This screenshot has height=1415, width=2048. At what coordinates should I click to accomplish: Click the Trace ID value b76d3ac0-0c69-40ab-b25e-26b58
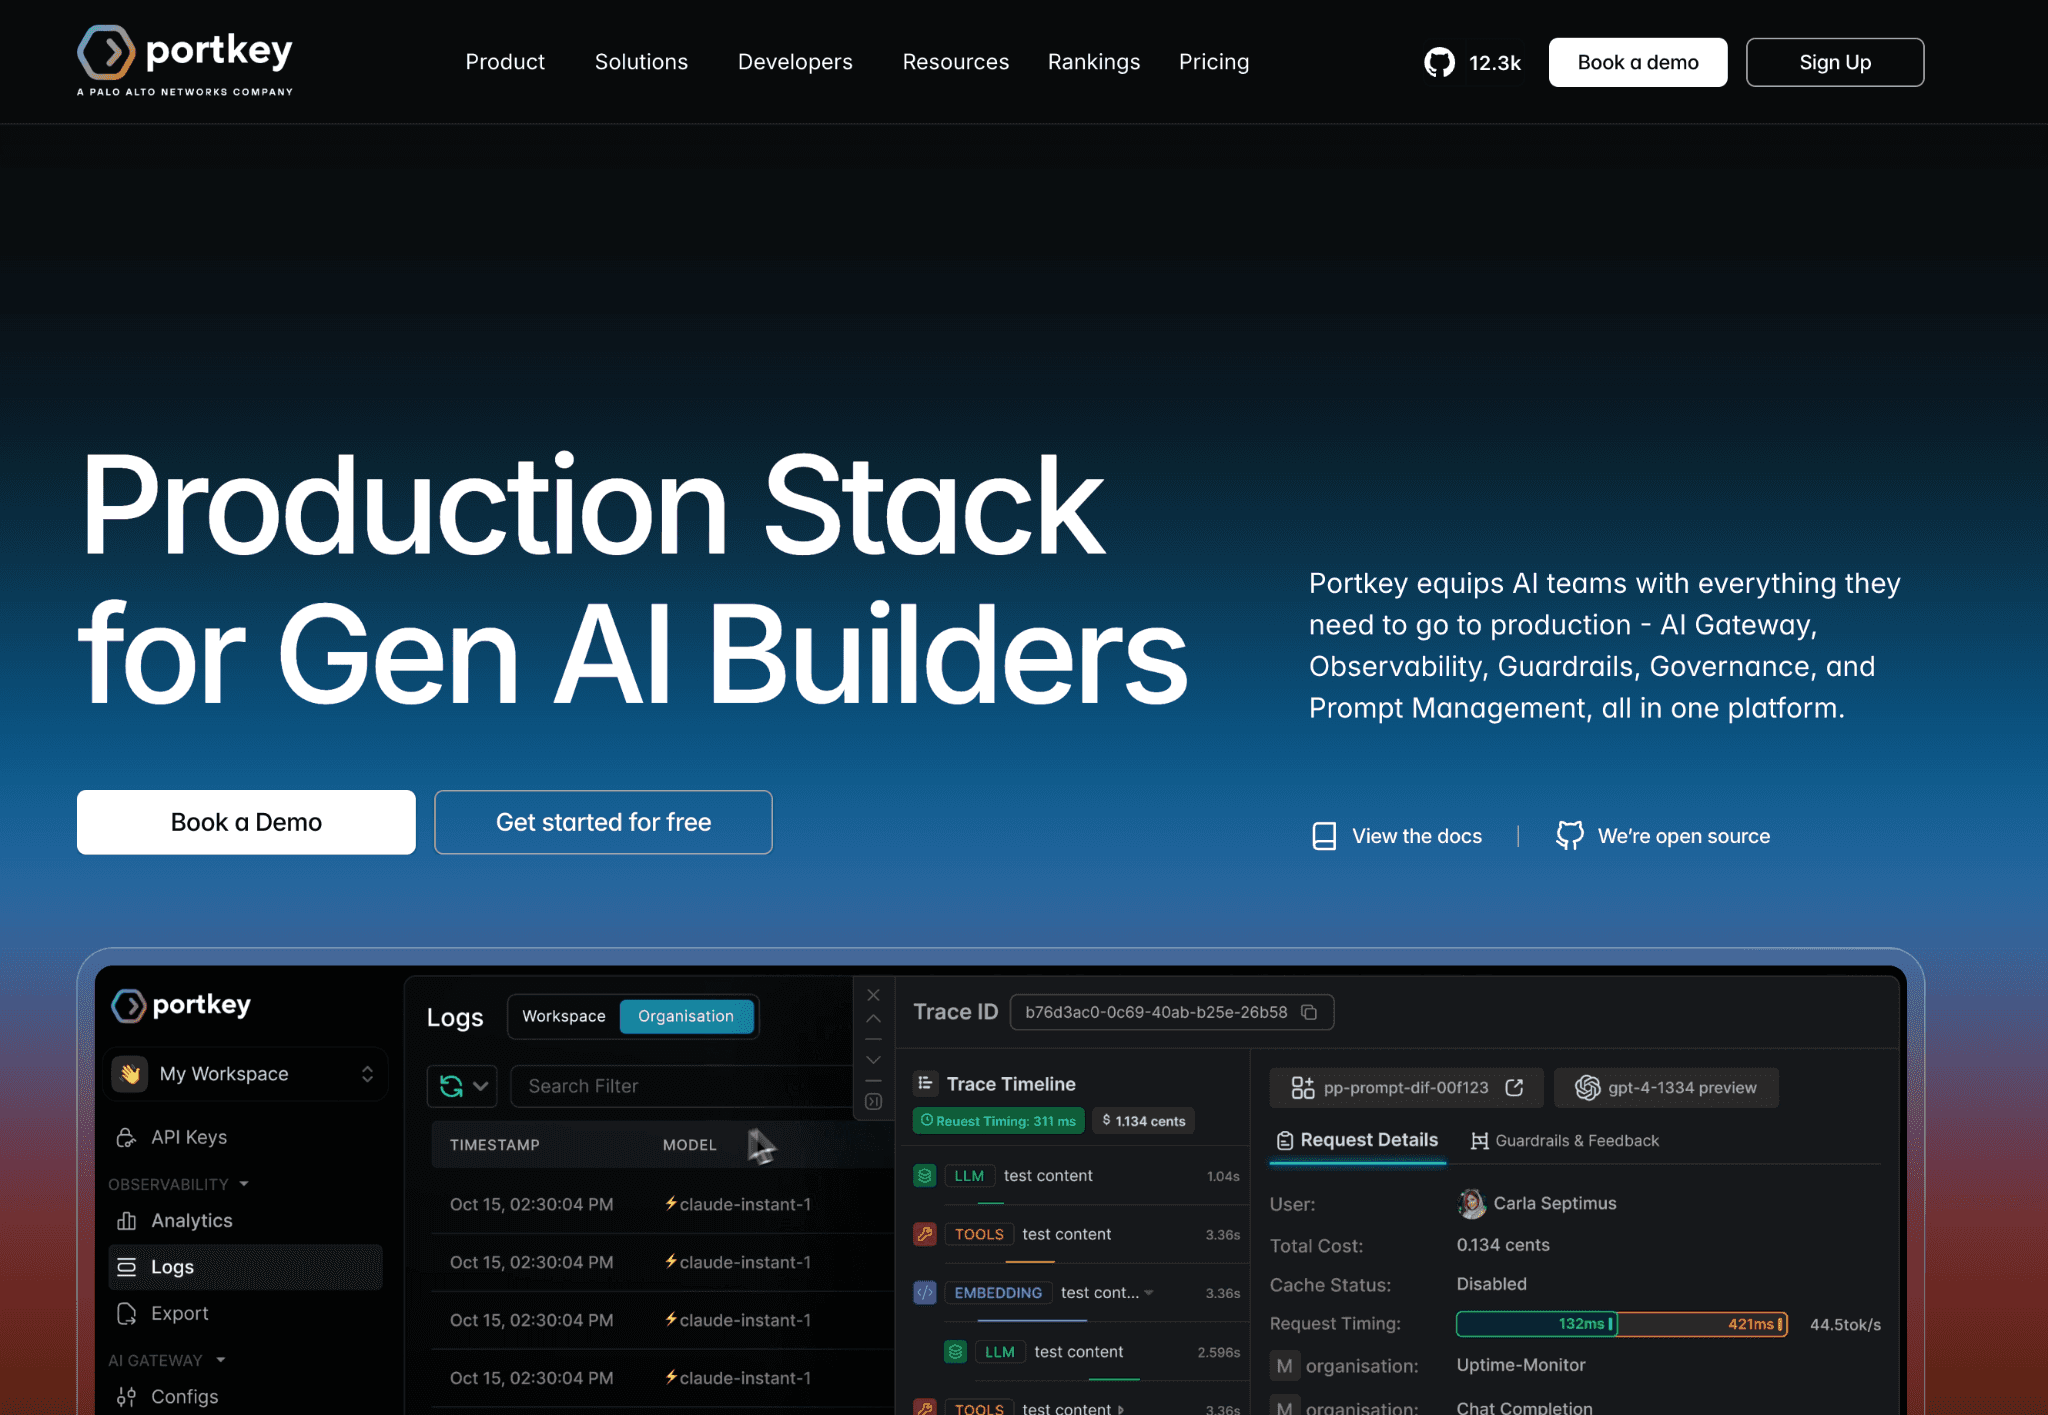point(1156,1012)
